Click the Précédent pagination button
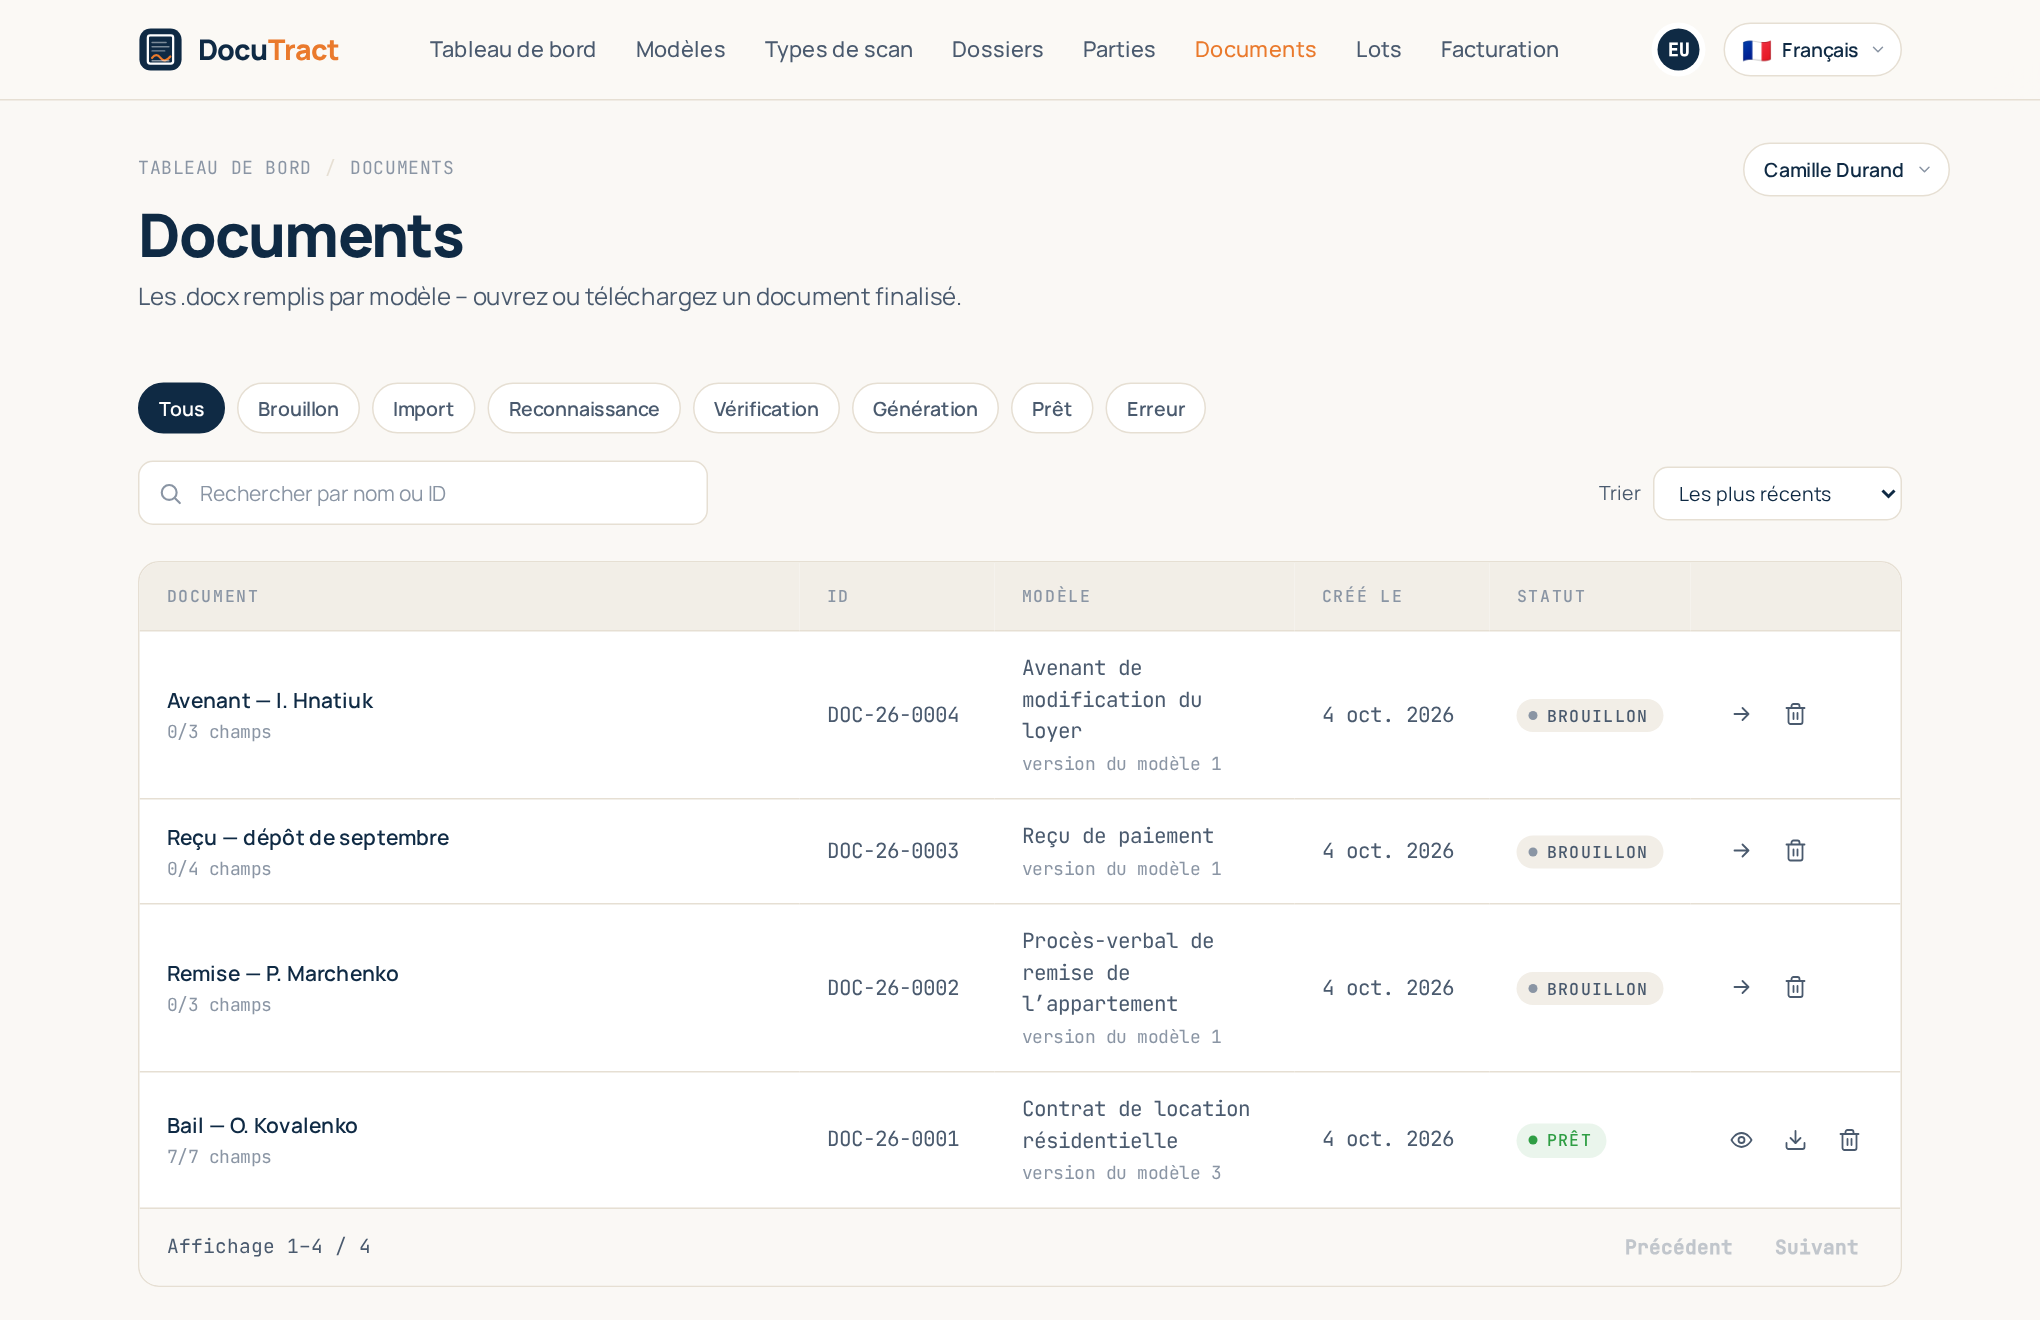 pyautogui.click(x=1678, y=1247)
